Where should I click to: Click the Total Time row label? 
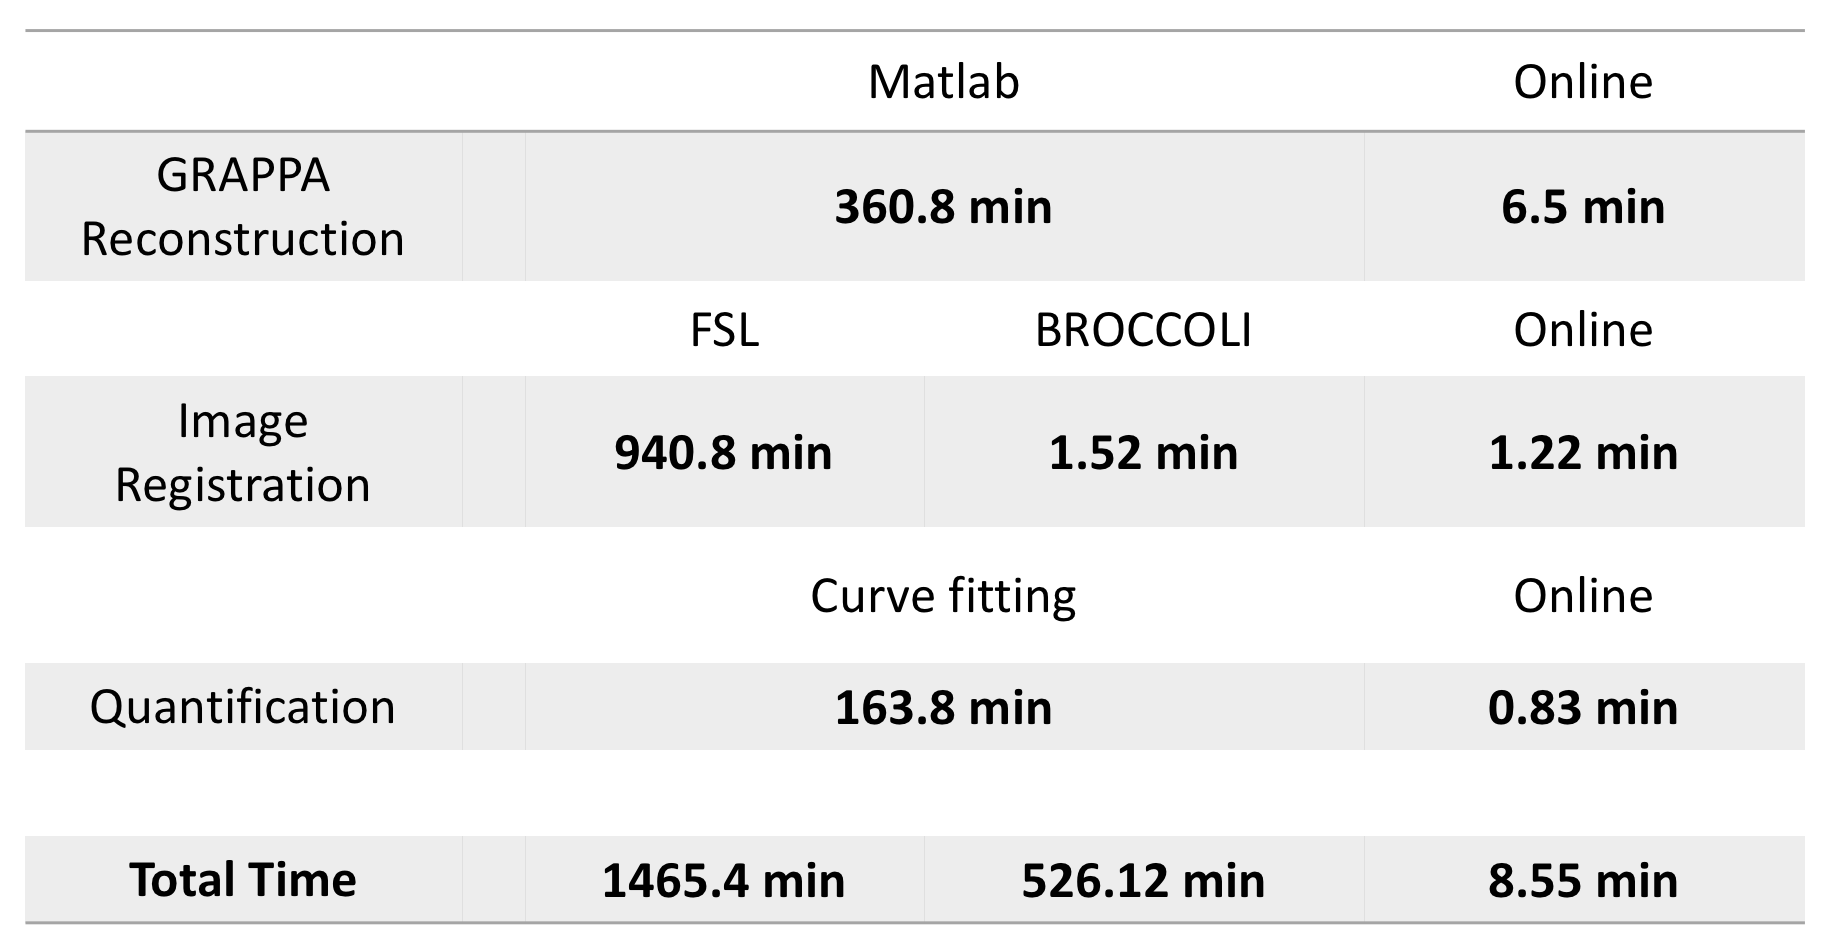point(243,880)
